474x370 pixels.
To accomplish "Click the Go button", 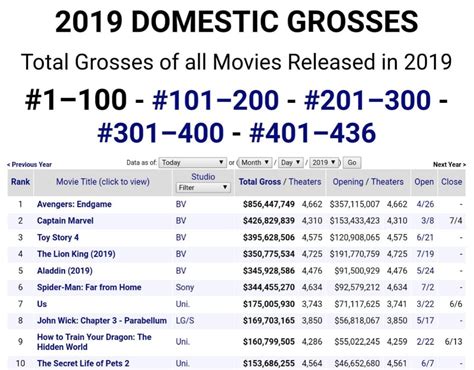I will (x=352, y=163).
